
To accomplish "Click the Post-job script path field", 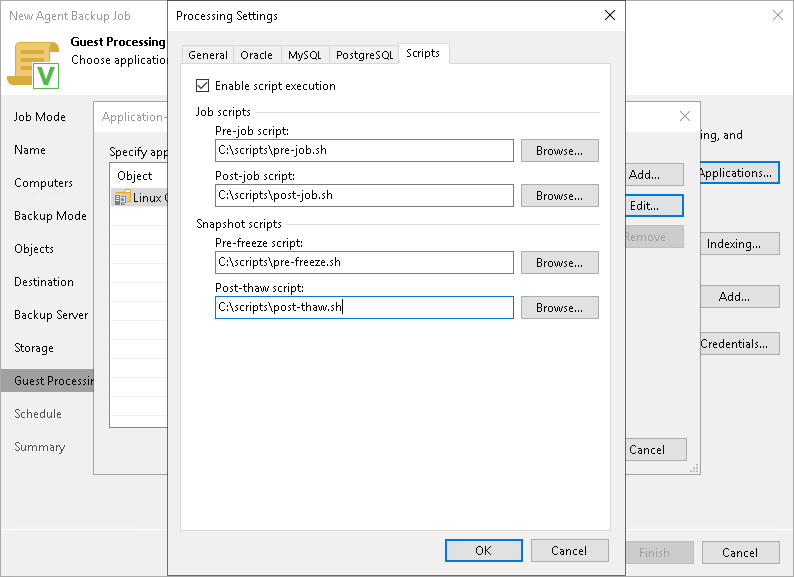I will pyautogui.click(x=364, y=196).
